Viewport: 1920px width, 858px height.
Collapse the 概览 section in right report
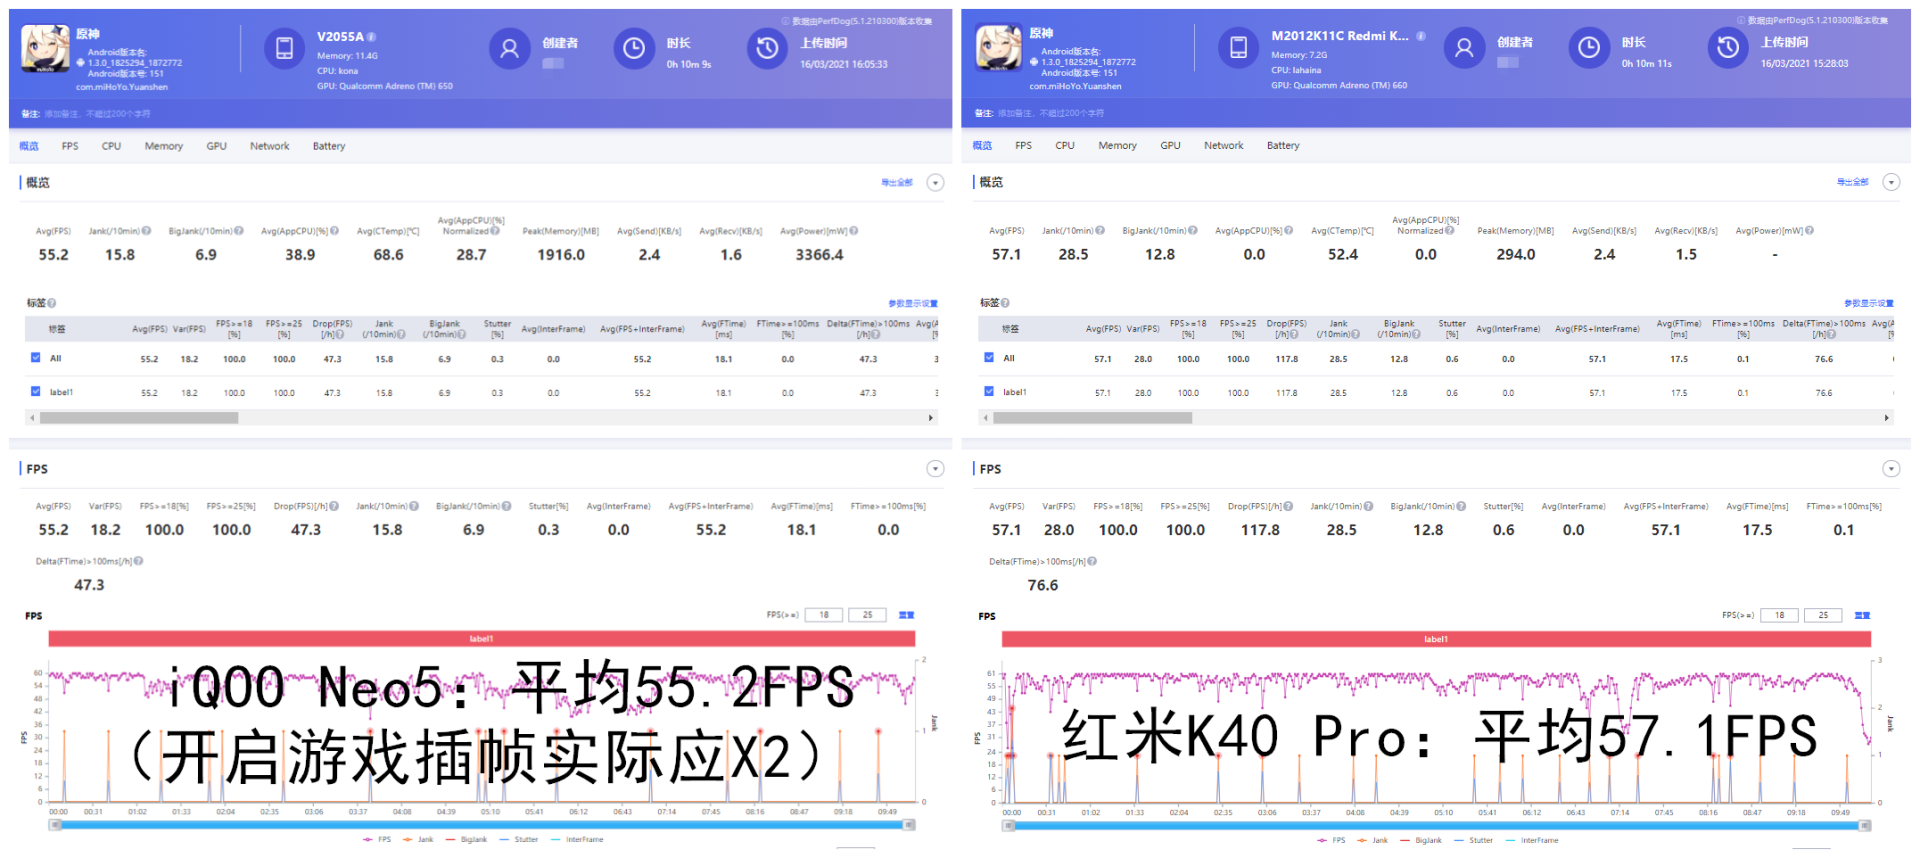click(1891, 182)
